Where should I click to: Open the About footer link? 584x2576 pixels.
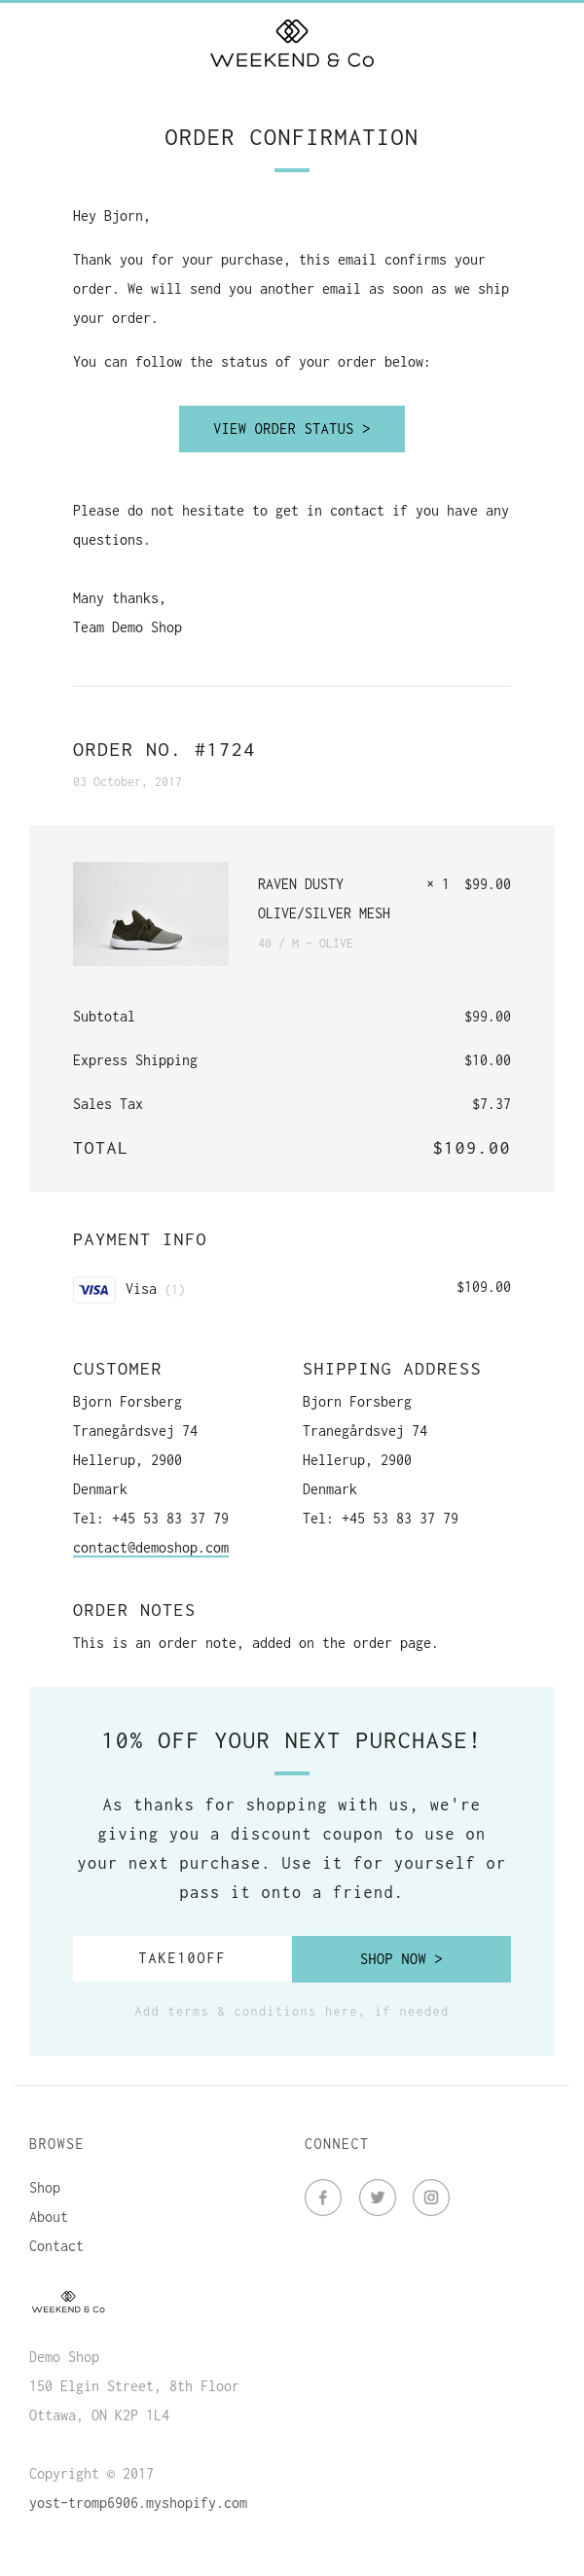[48, 2216]
